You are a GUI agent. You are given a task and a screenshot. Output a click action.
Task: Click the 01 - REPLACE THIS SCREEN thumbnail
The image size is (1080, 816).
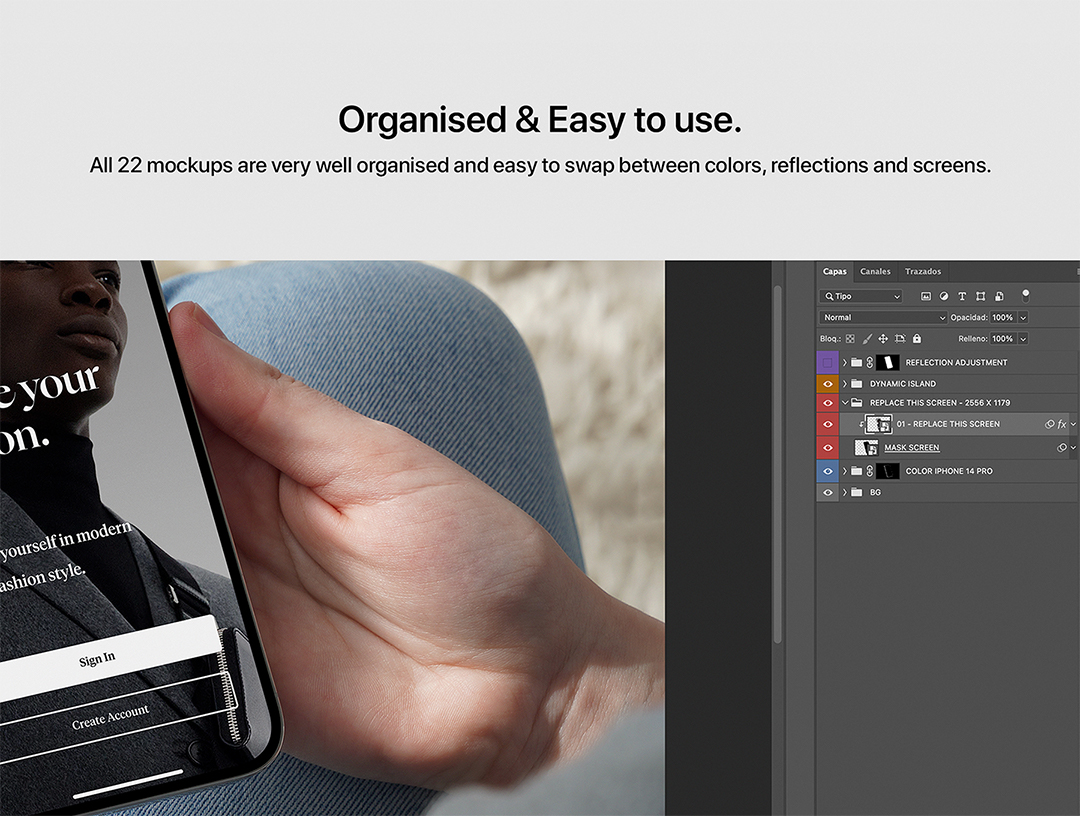click(878, 424)
